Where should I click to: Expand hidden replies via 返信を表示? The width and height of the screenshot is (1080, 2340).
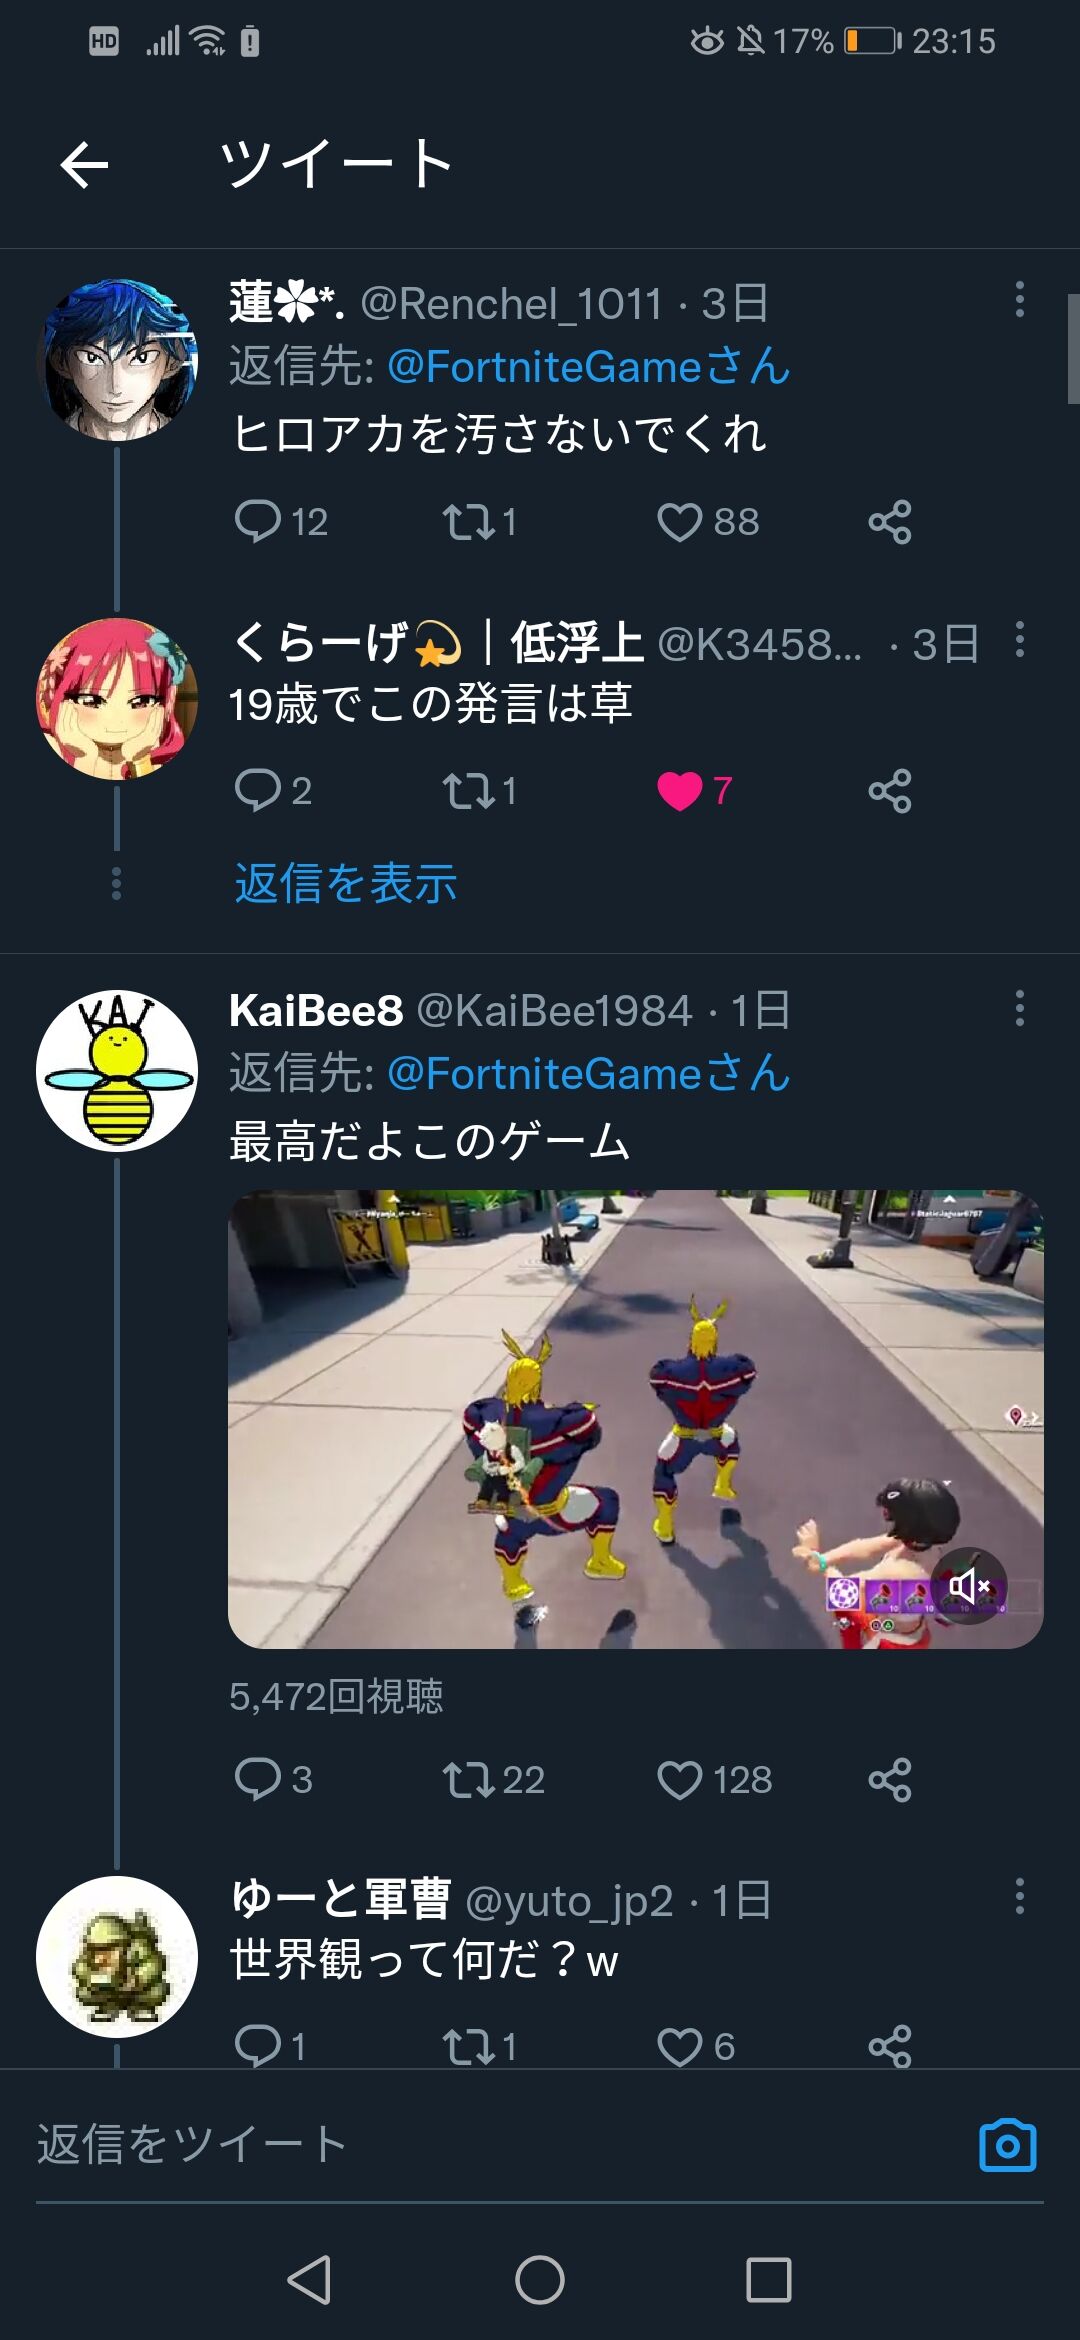coord(346,884)
